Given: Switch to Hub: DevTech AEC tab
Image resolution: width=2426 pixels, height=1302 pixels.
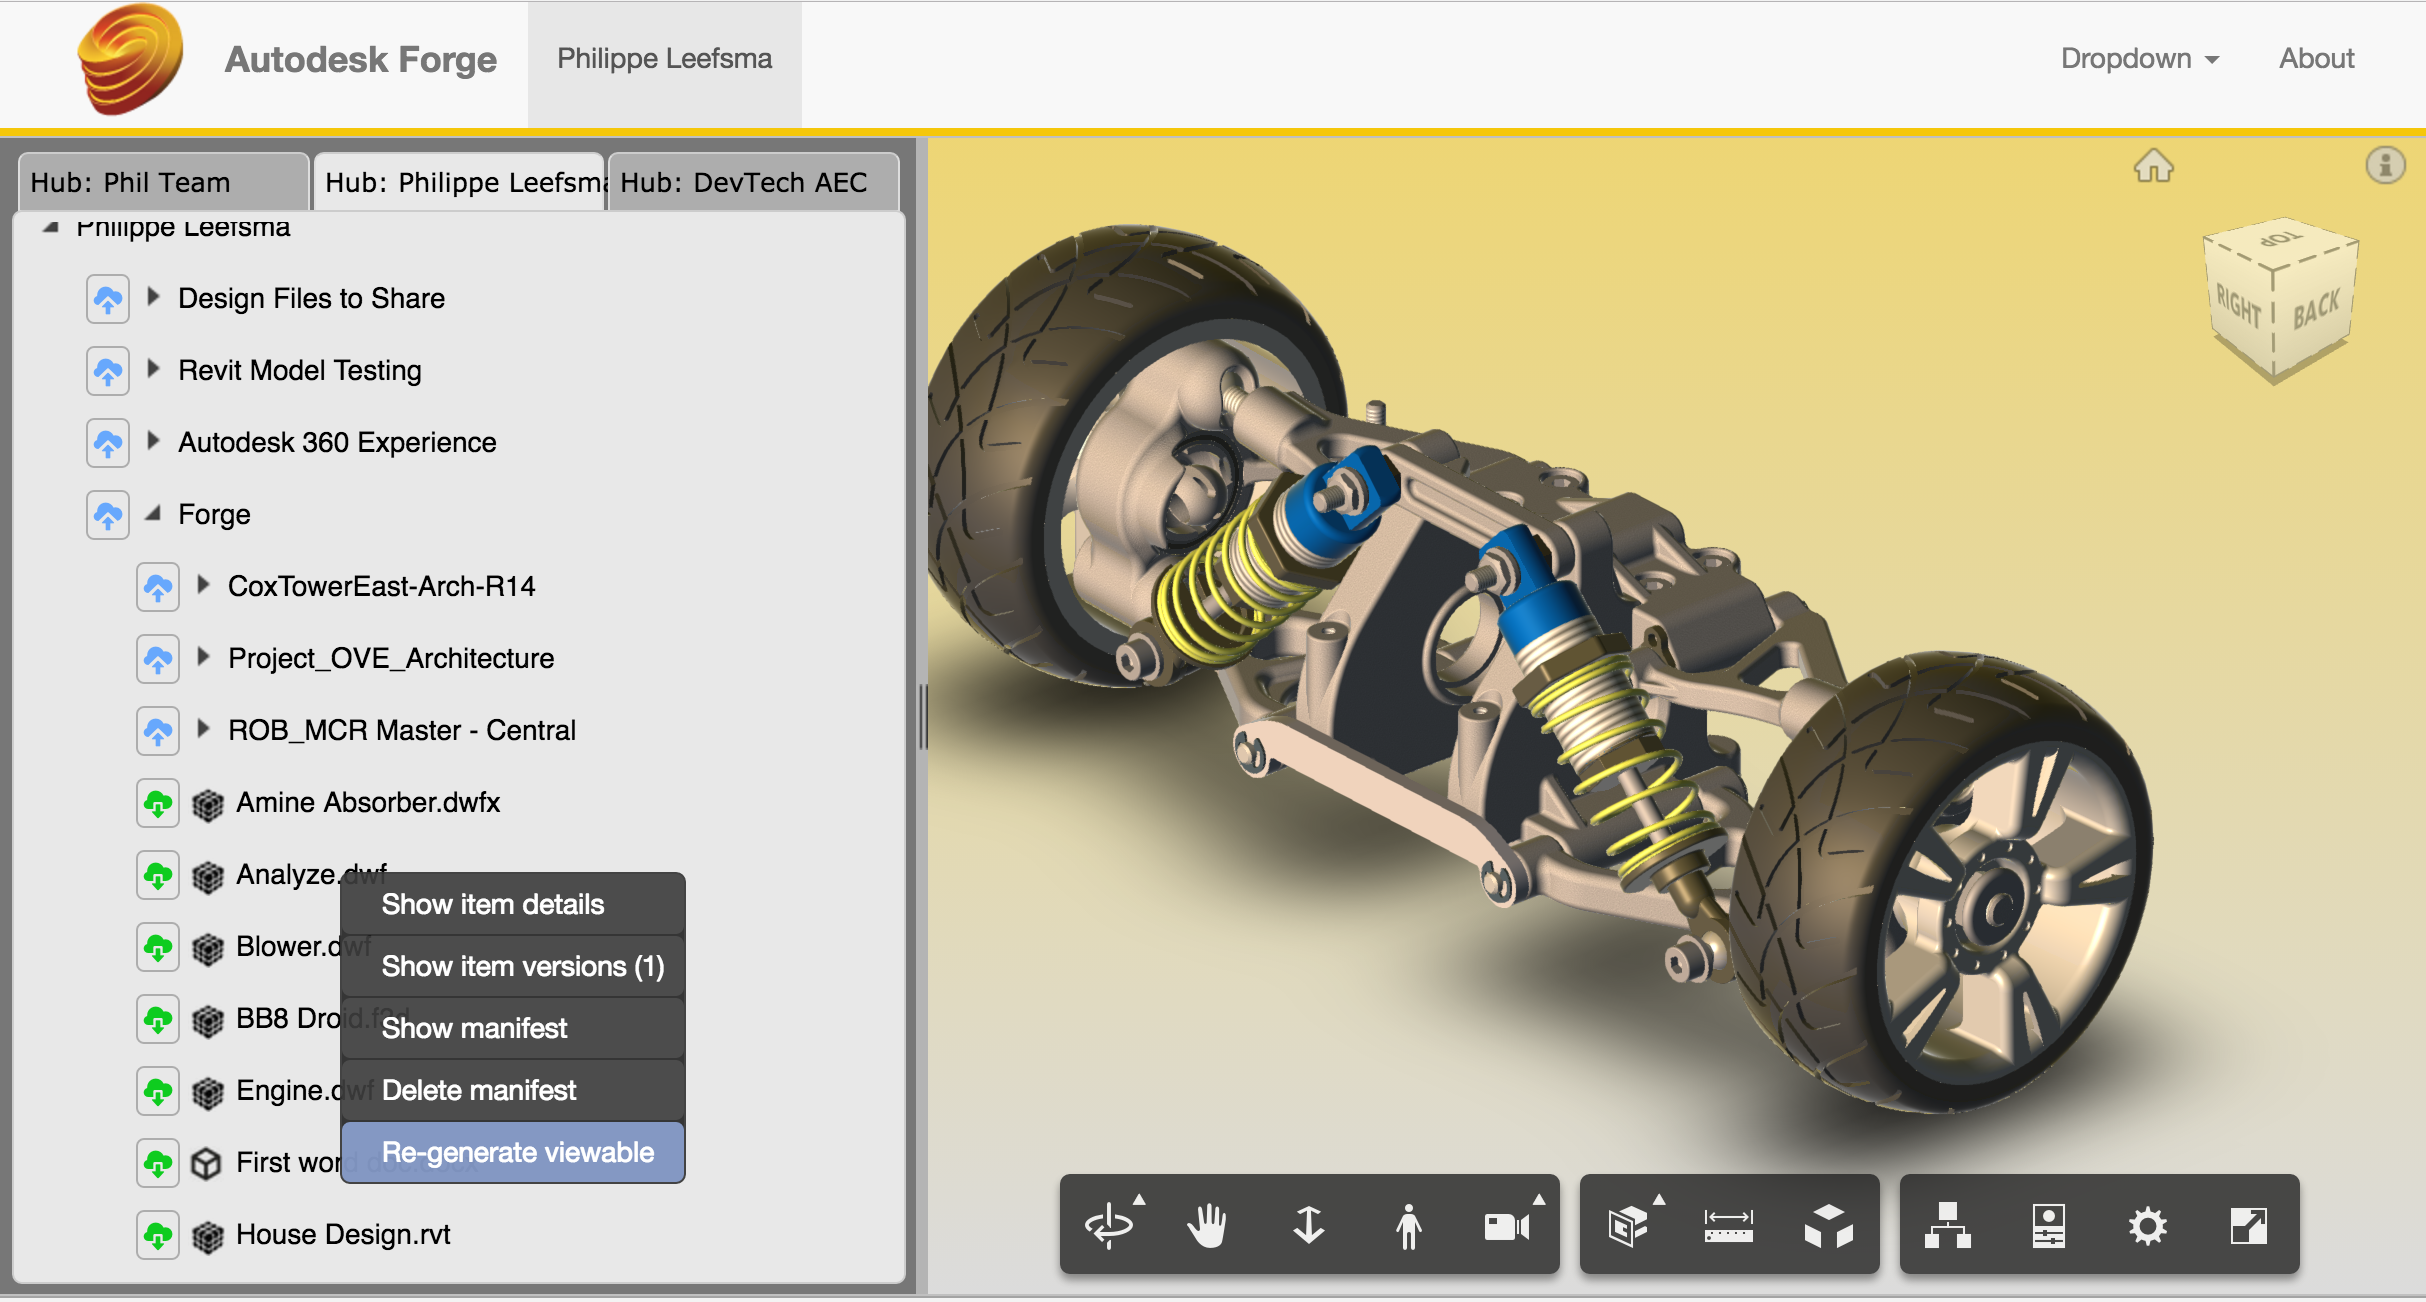Looking at the screenshot, I should 752,182.
